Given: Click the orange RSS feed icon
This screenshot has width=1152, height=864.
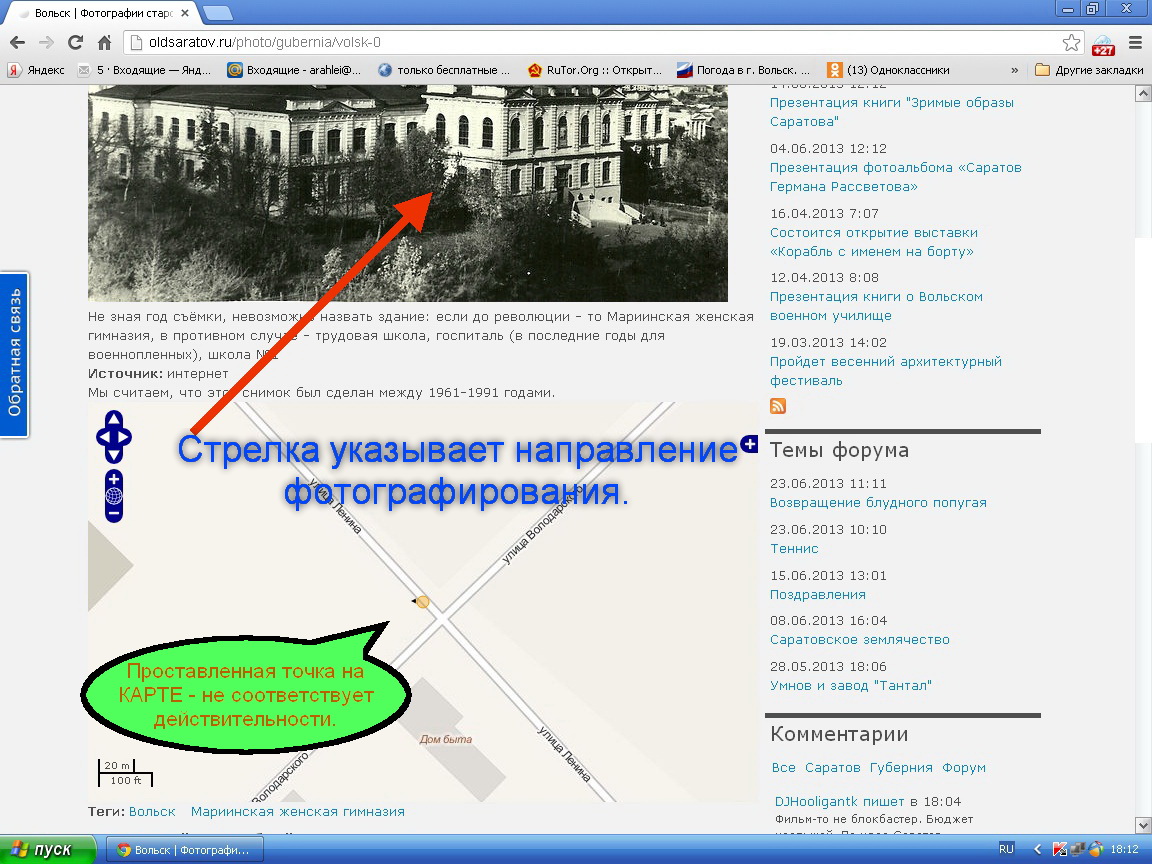Looking at the screenshot, I should 778,405.
